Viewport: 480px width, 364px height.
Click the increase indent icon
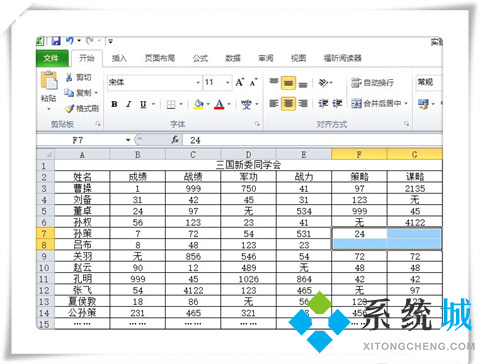[337, 104]
